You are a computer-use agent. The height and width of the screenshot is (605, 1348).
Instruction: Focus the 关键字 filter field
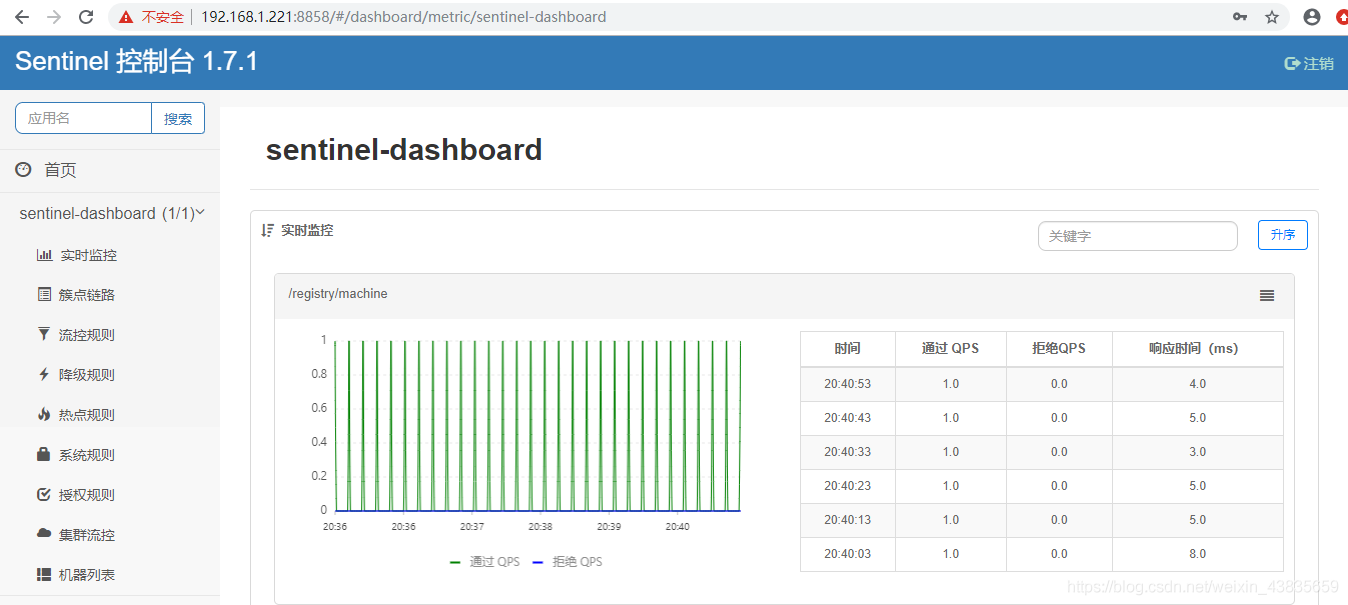pyautogui.click(x=1138, y=236)
